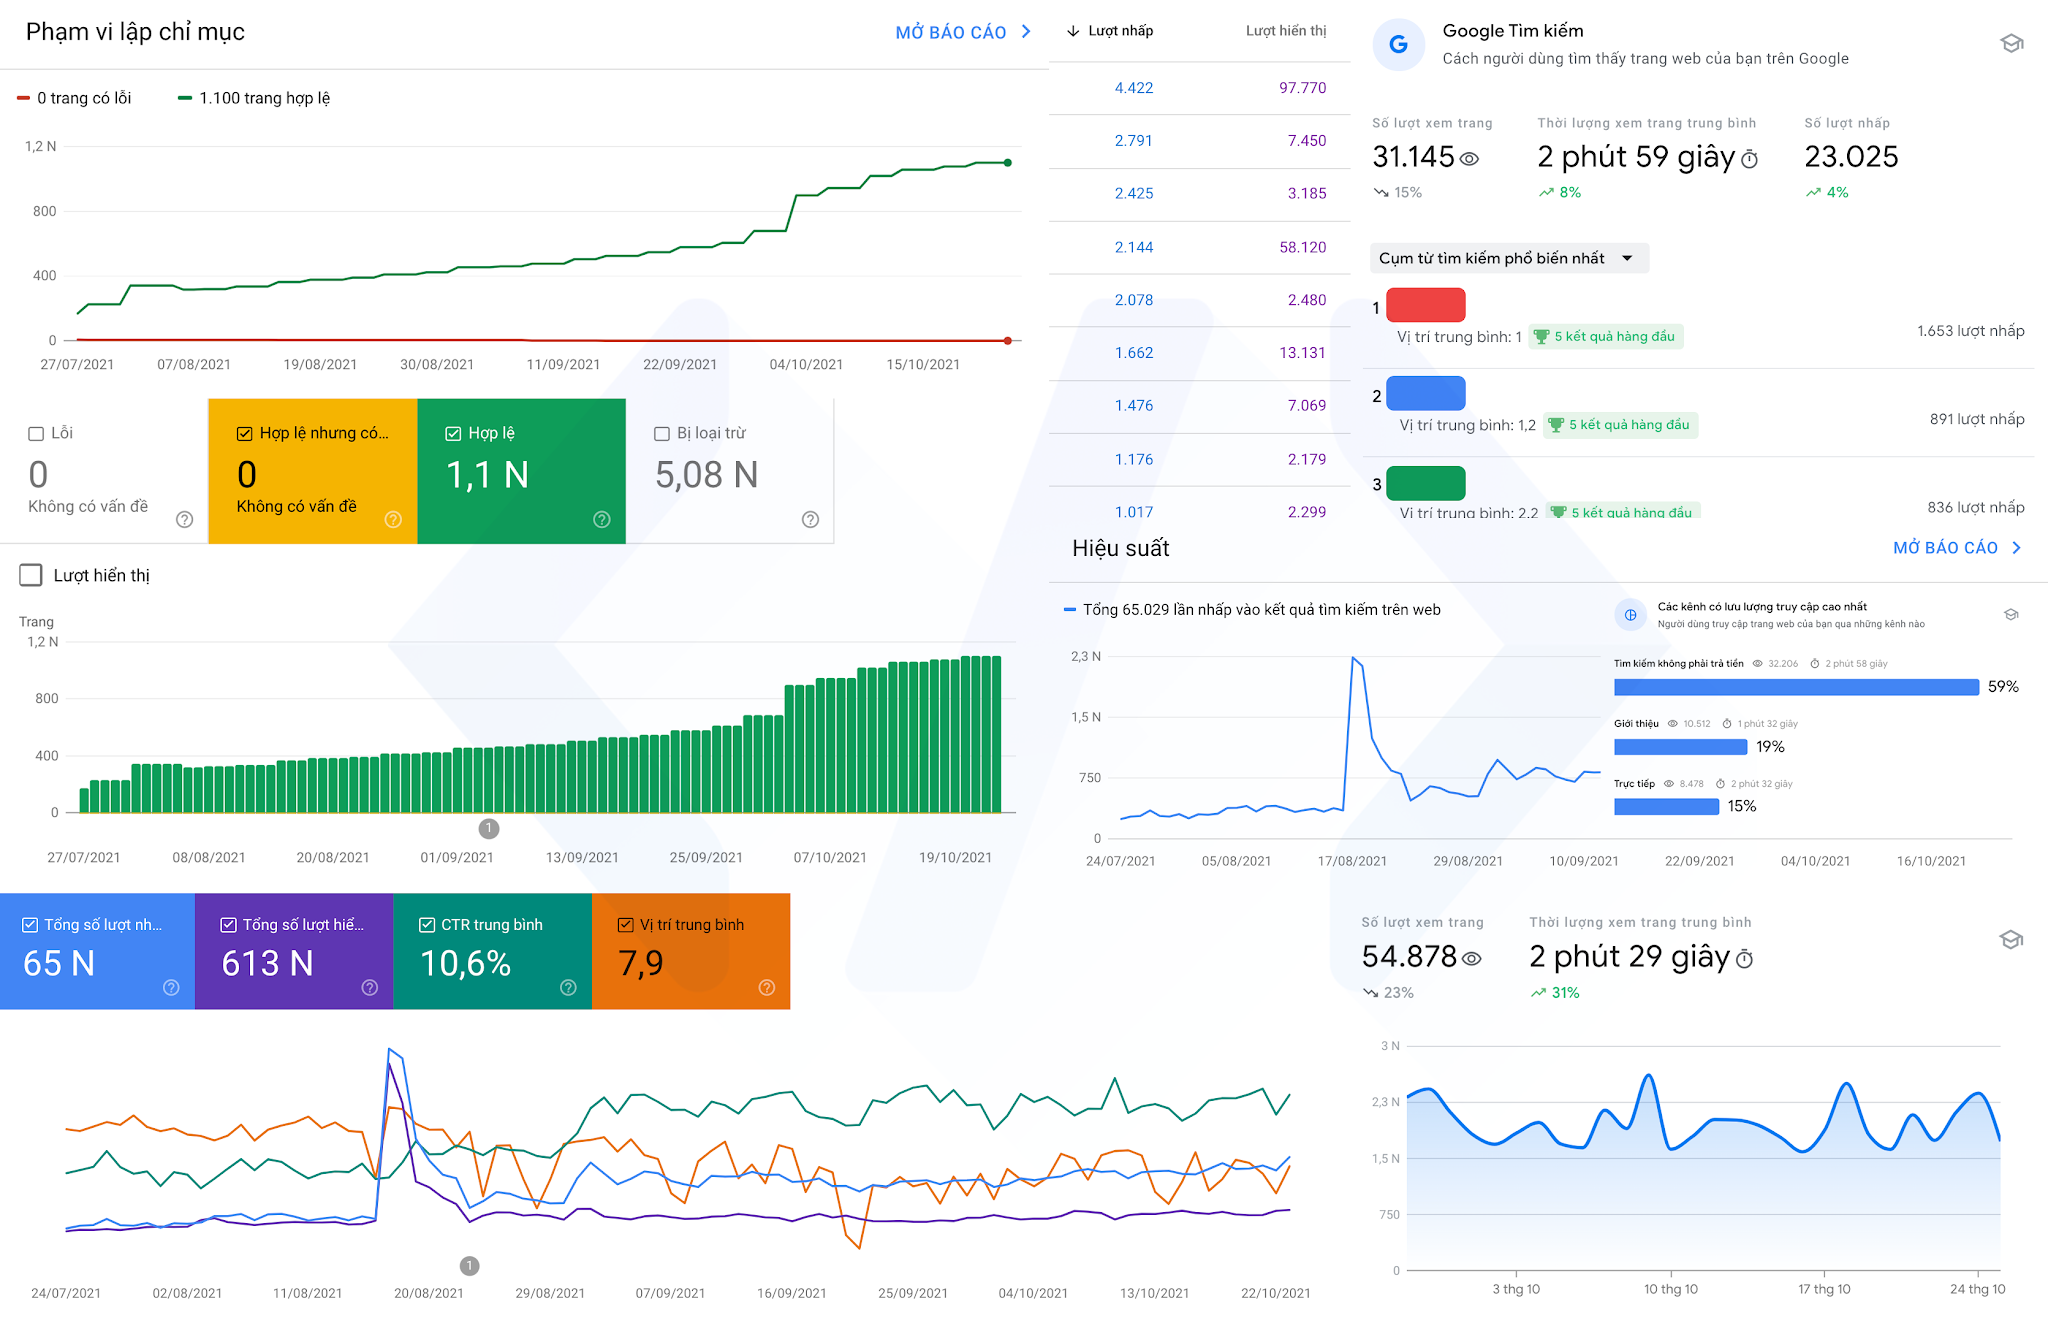Click the chevron next to performance MỞ BÁO CÁO
2048x1326 pixels.
tap(2016, 548)
